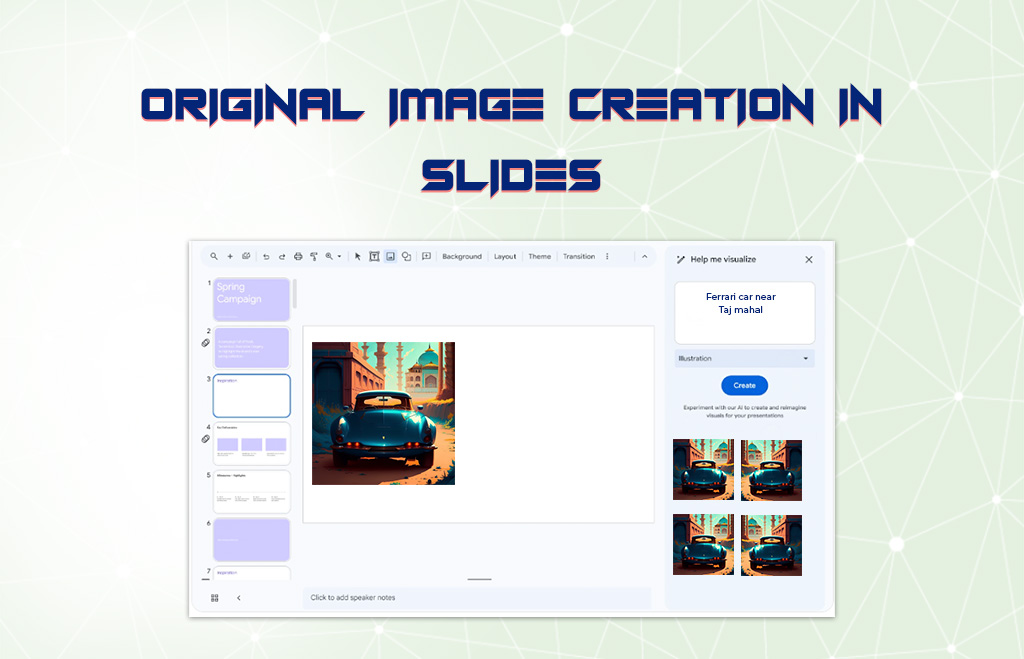Click the undo arrow in toolbar
Screen dimensions: 1024x659
point(266,257)
